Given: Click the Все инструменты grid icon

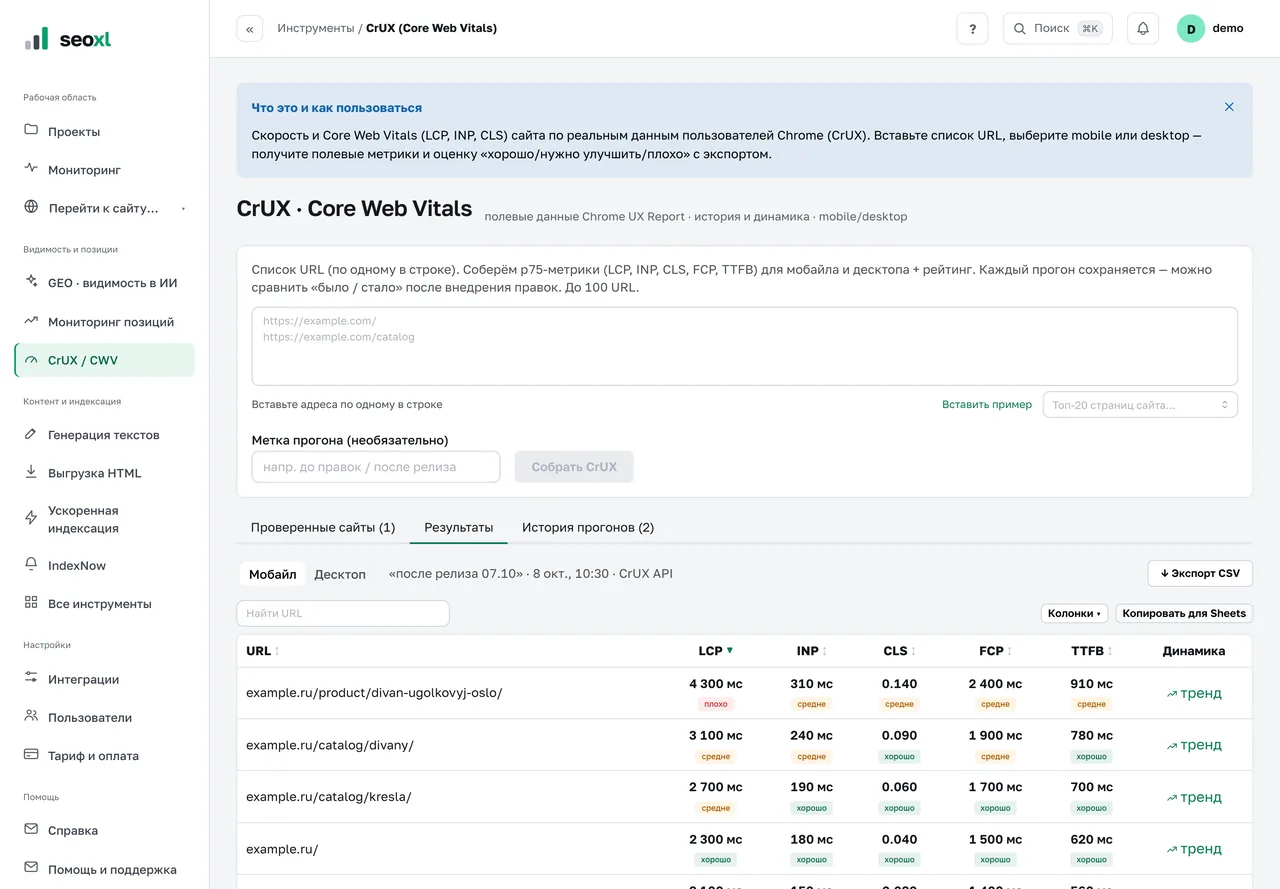Looking at the screenshot, I should [31, 603].
